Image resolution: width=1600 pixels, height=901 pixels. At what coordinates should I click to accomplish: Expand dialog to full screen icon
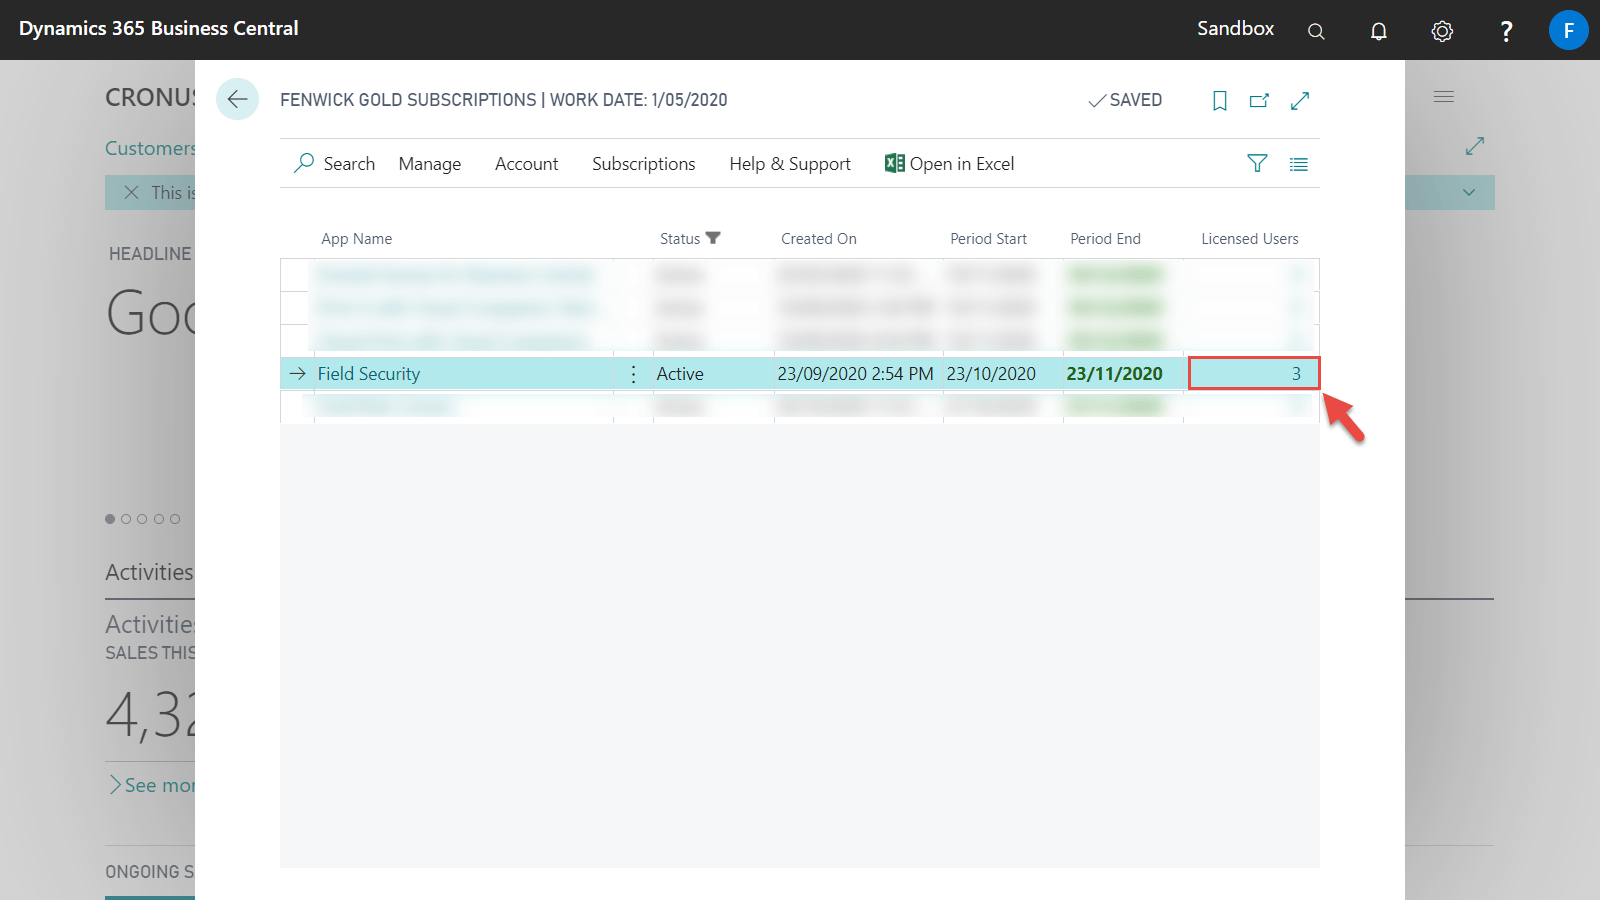[1300, 100]
